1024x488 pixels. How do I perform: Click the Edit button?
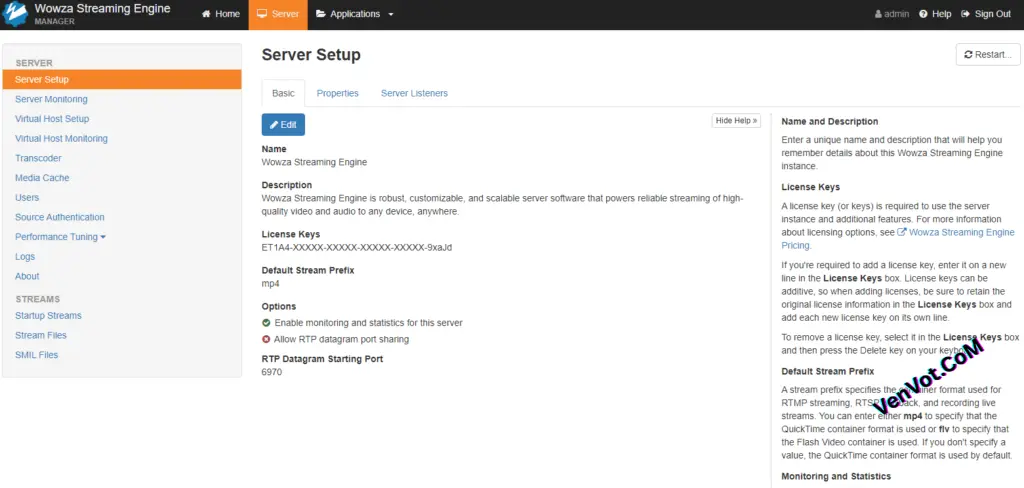tap(283, 125)
